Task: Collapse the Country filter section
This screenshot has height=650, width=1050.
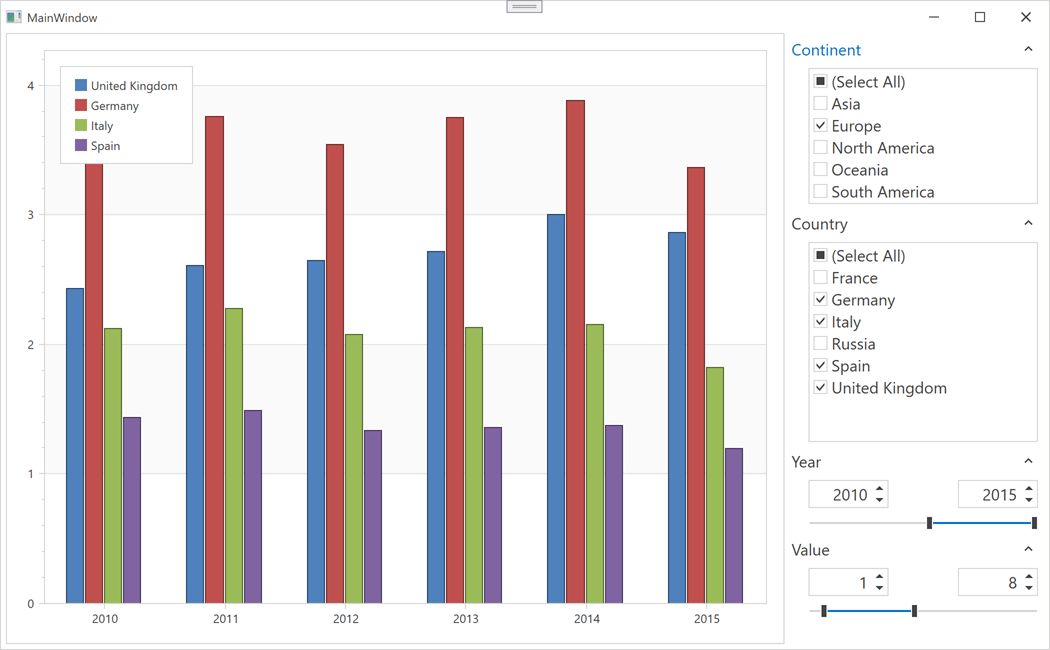Action: pos(1029,223)
